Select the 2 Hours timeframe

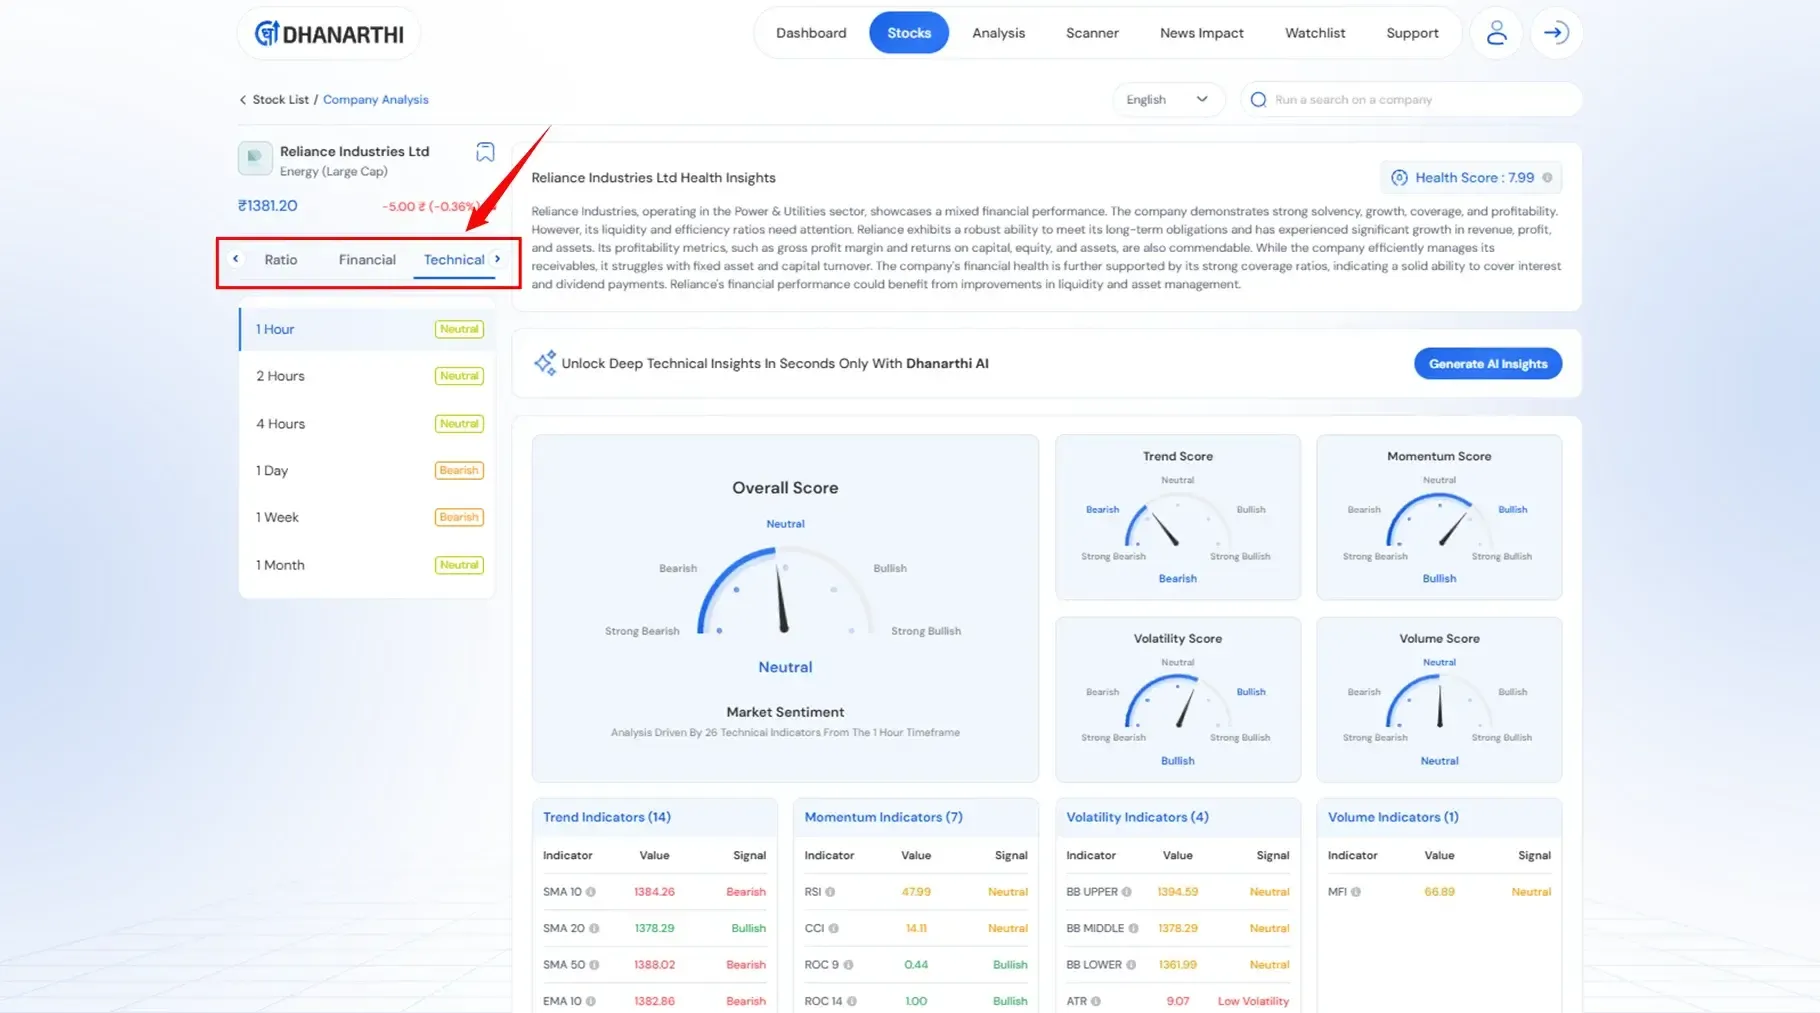[366, 376]
